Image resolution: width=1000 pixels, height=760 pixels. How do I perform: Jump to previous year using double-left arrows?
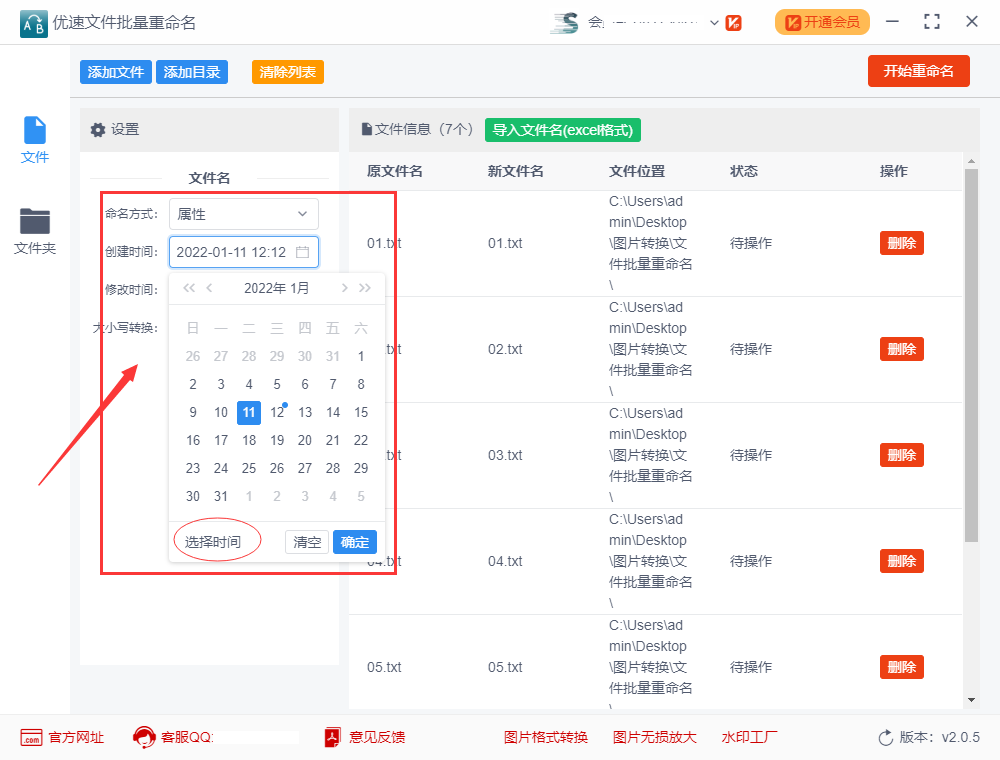[189, 287]
